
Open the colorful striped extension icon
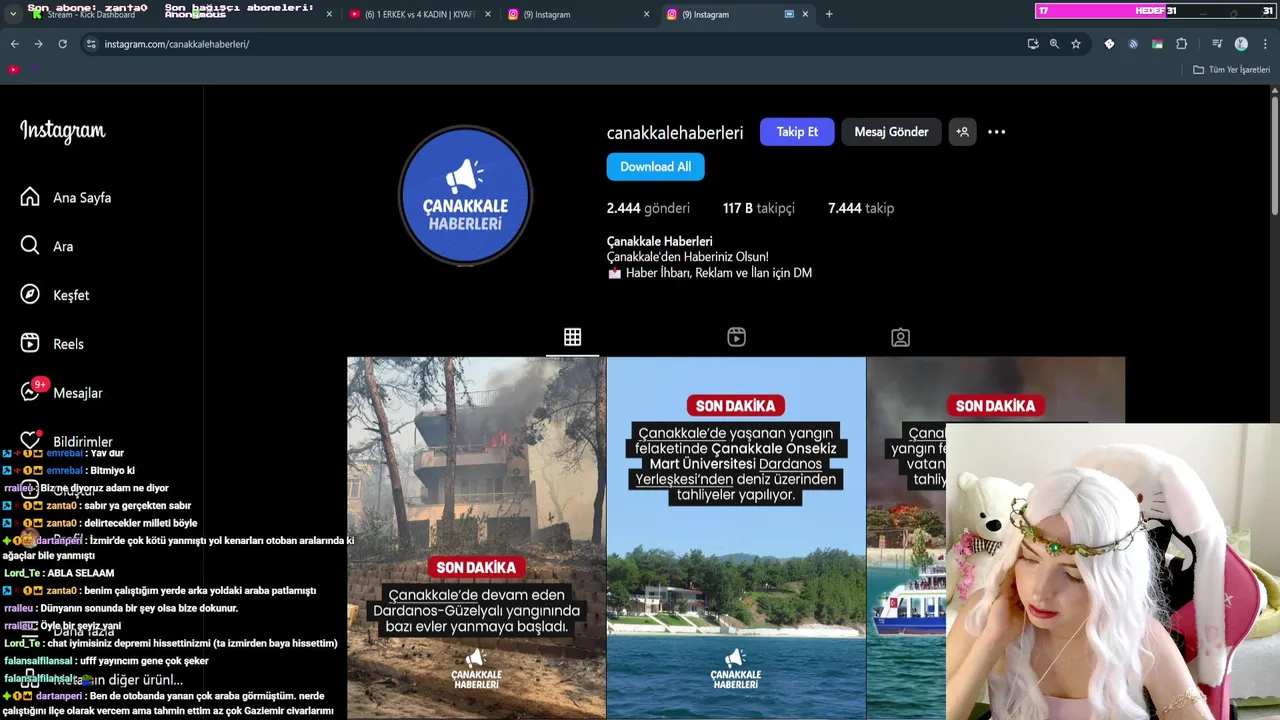point(1157,44)
